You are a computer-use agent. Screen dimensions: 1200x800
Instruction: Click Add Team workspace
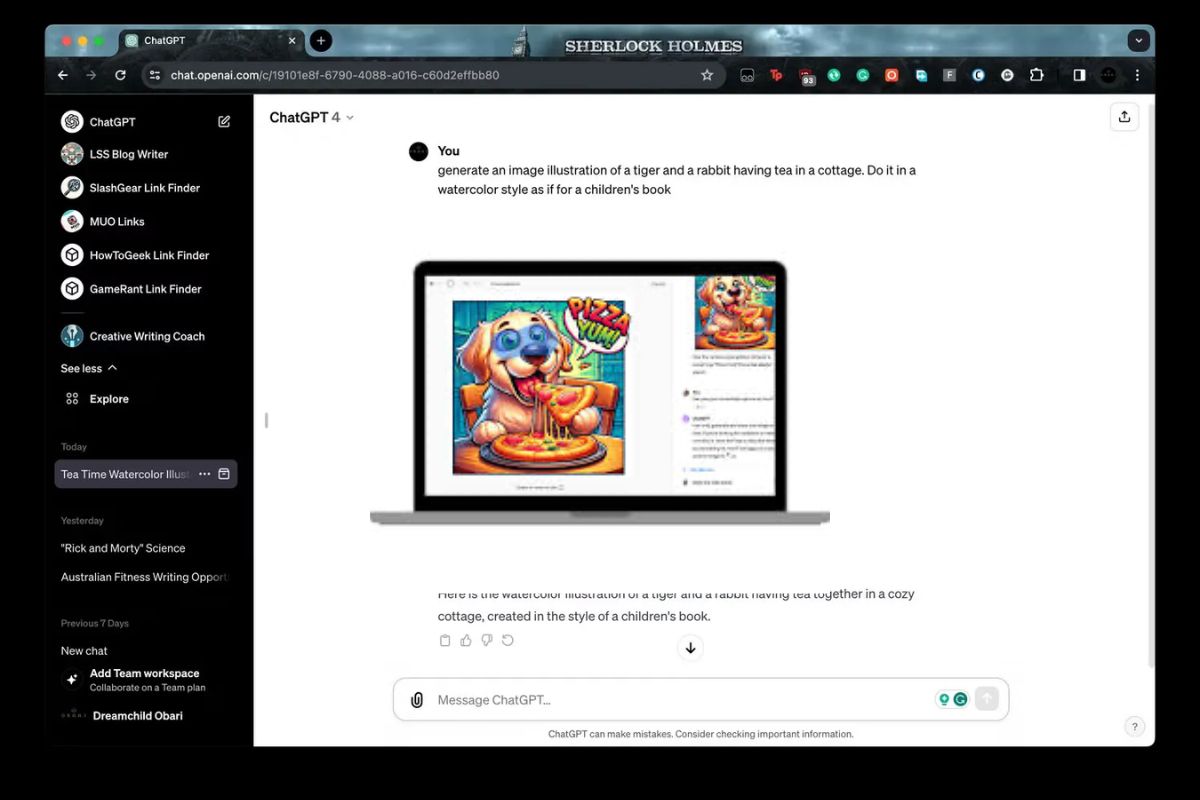point(146,680)
